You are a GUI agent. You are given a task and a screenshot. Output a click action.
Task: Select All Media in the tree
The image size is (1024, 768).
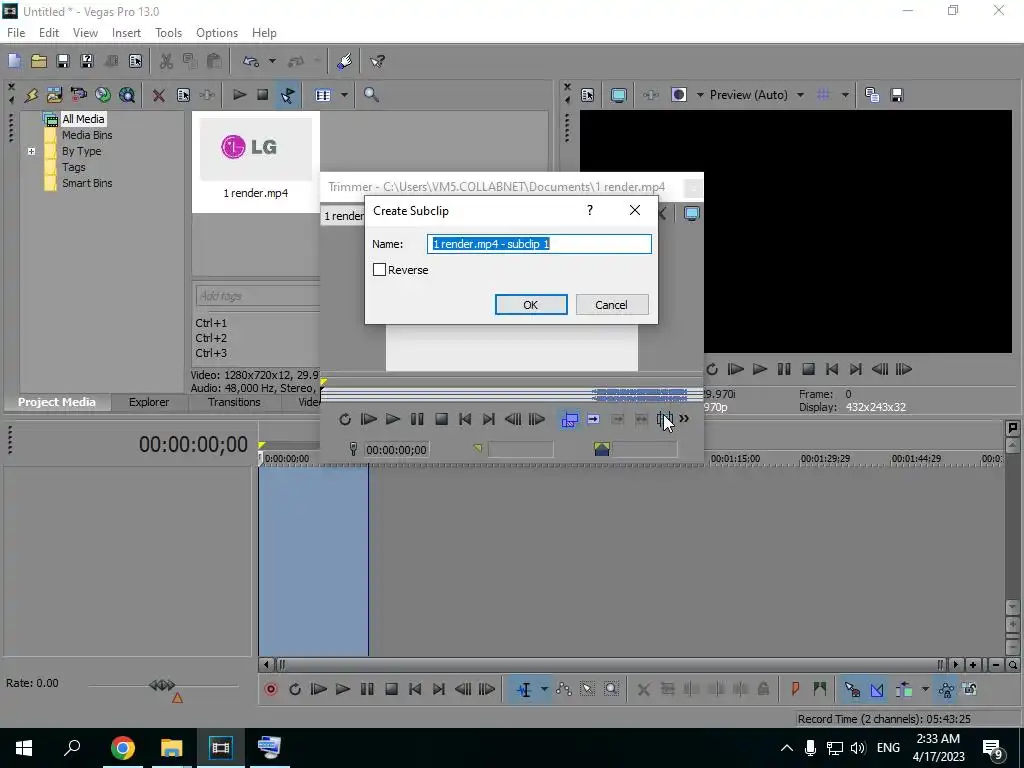click(x=83, y=119)
